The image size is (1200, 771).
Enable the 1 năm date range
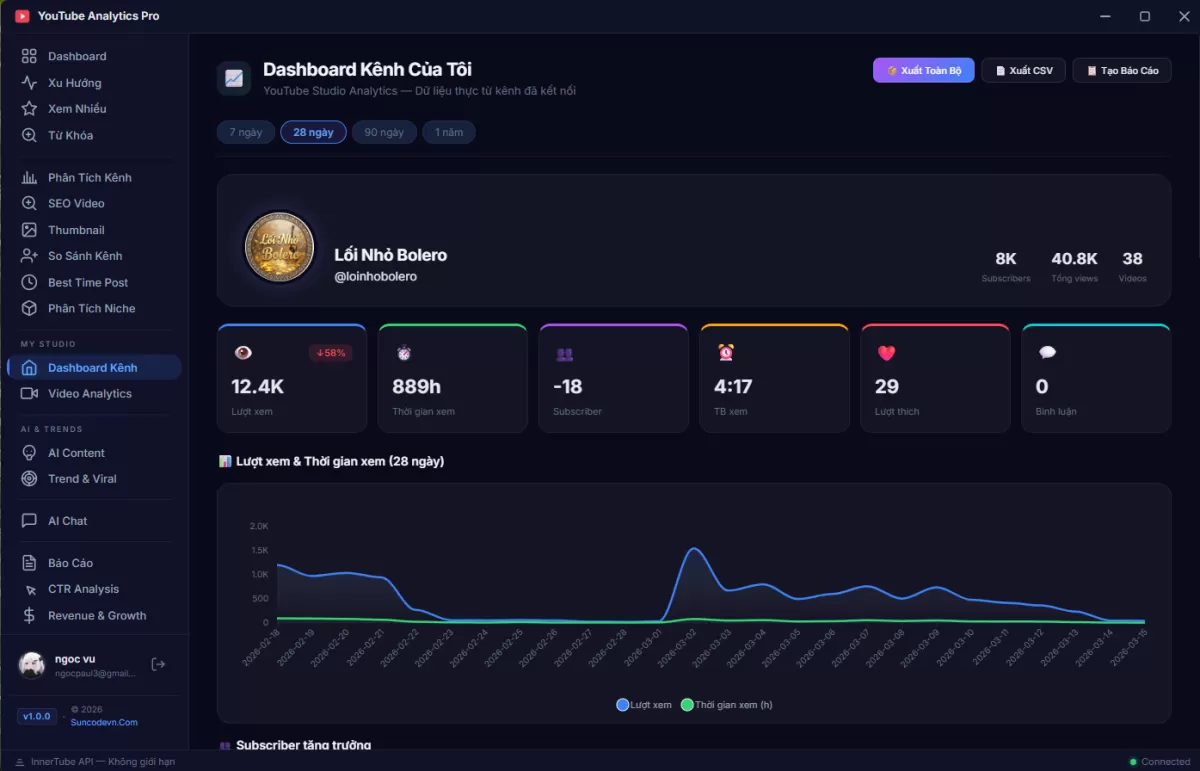click(448, 131)
